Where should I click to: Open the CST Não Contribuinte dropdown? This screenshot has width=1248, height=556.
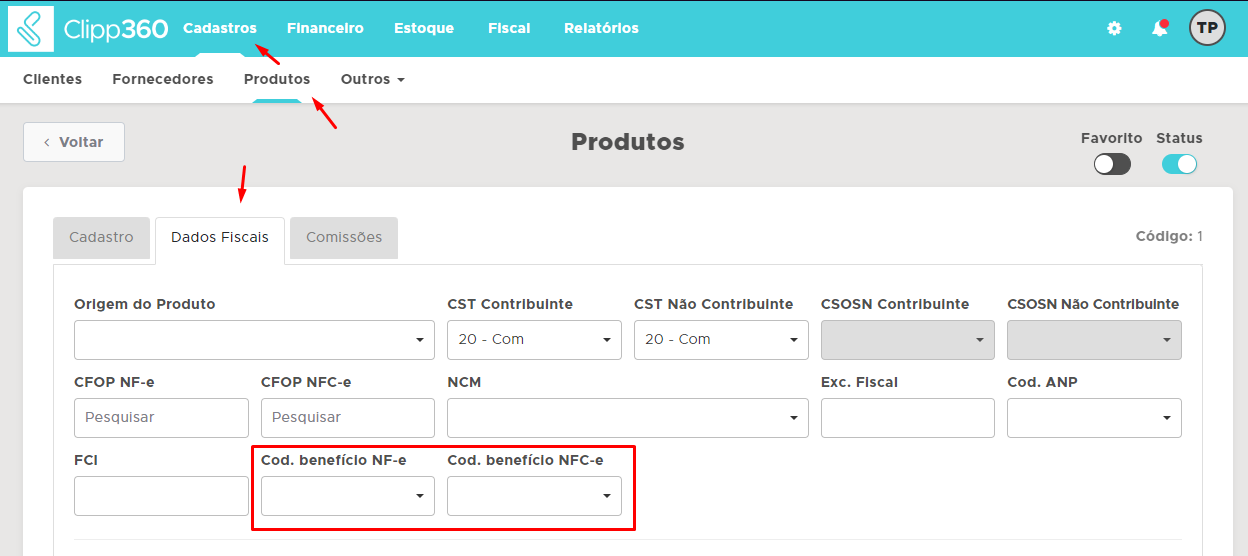tap(721, 340)
